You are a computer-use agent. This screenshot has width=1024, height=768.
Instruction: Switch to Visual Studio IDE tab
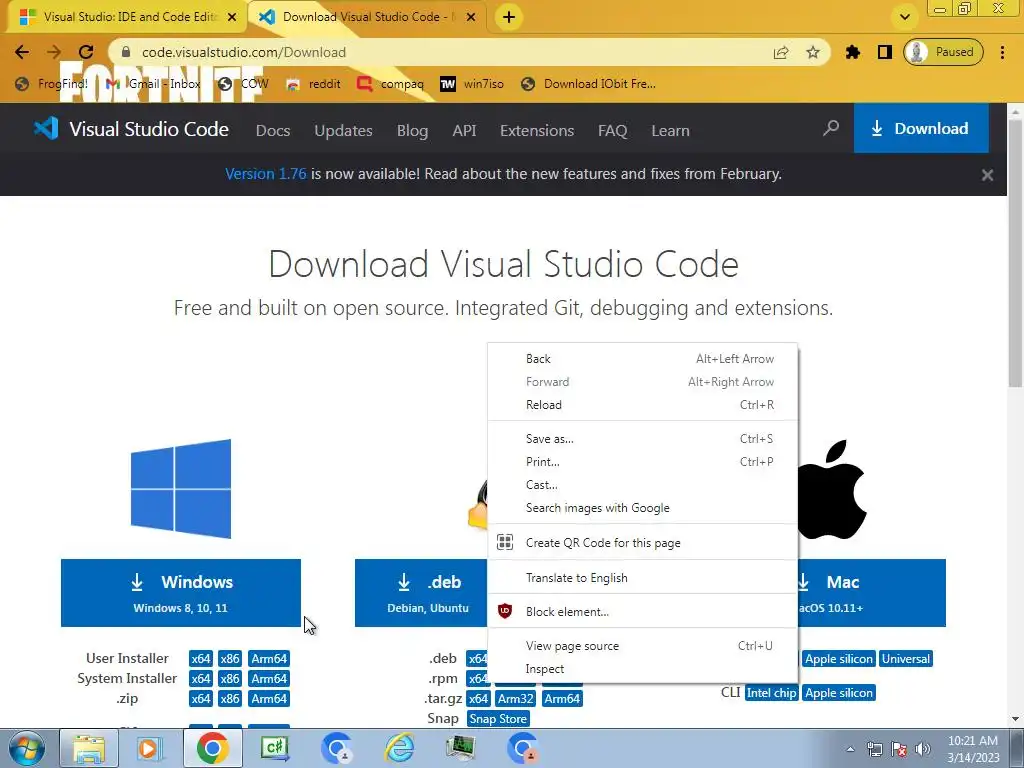(128, 17)
